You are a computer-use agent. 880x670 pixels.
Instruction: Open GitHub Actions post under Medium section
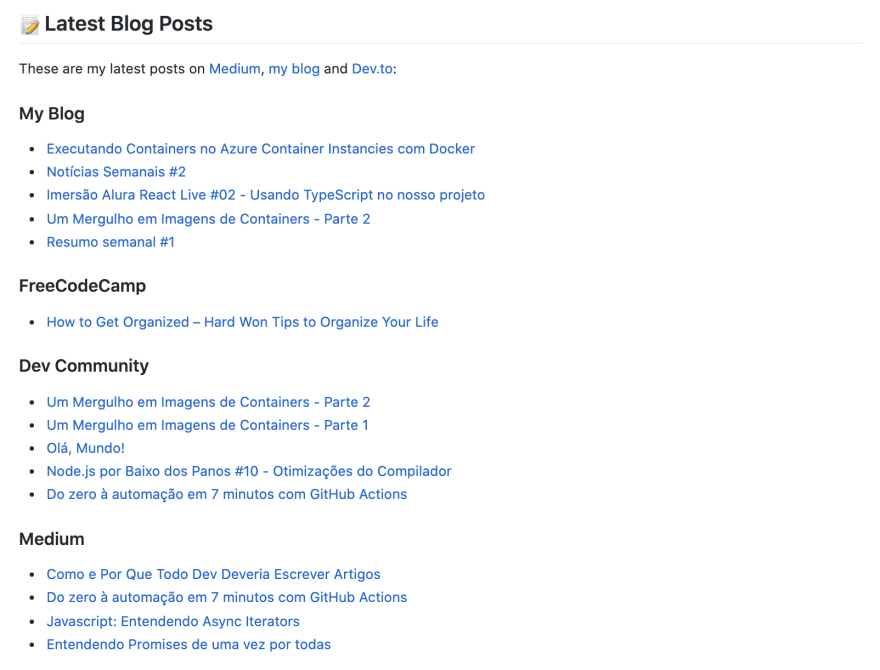(x=227, y=598)
